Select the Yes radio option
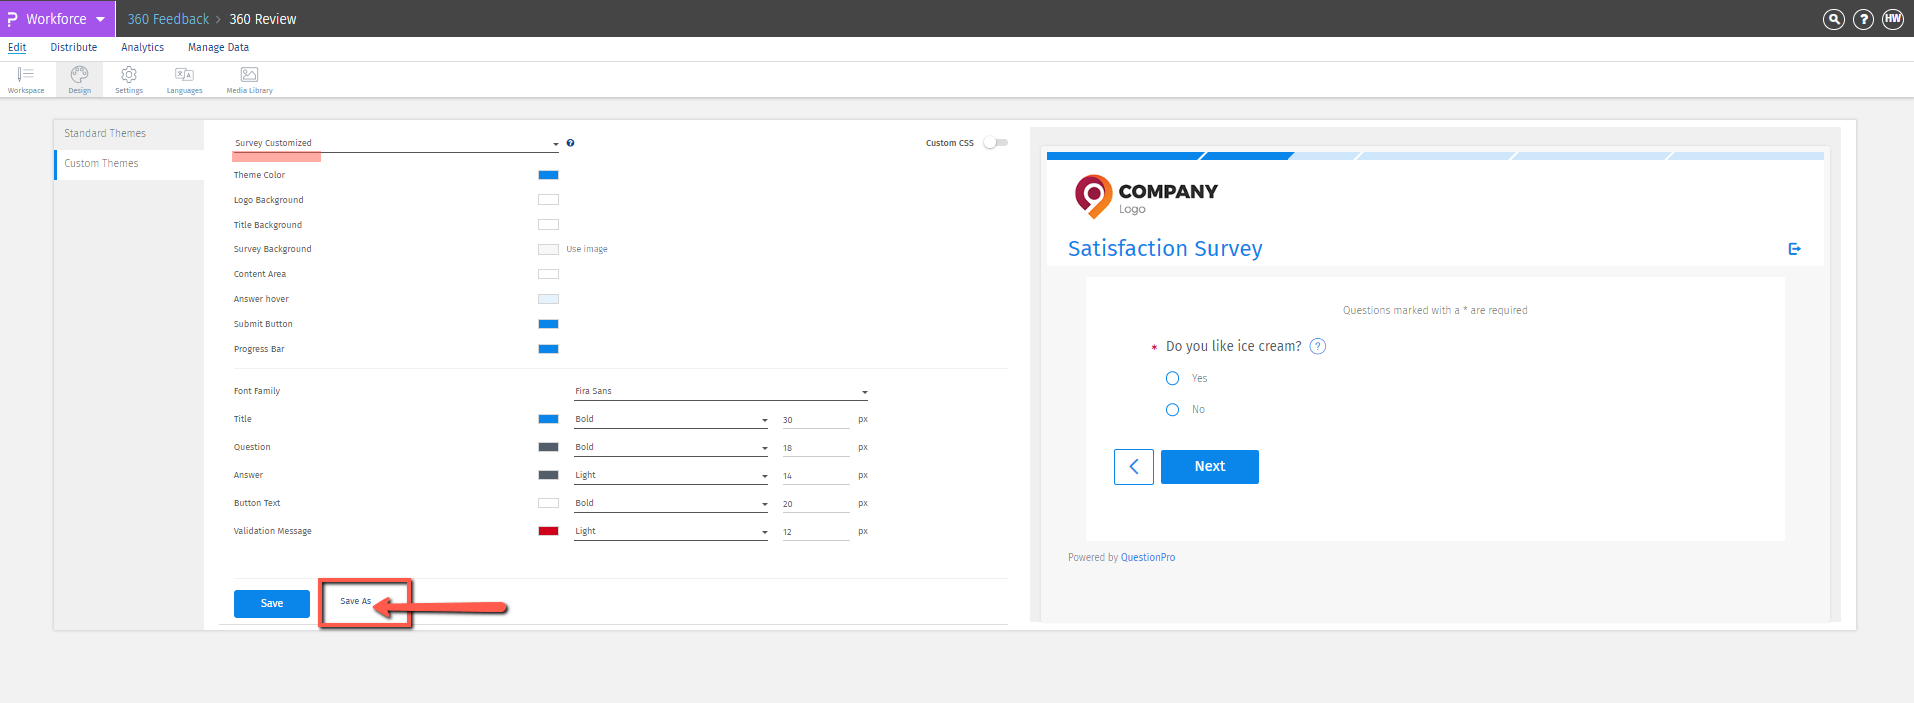1914x703 pixels. [1172, 378]
